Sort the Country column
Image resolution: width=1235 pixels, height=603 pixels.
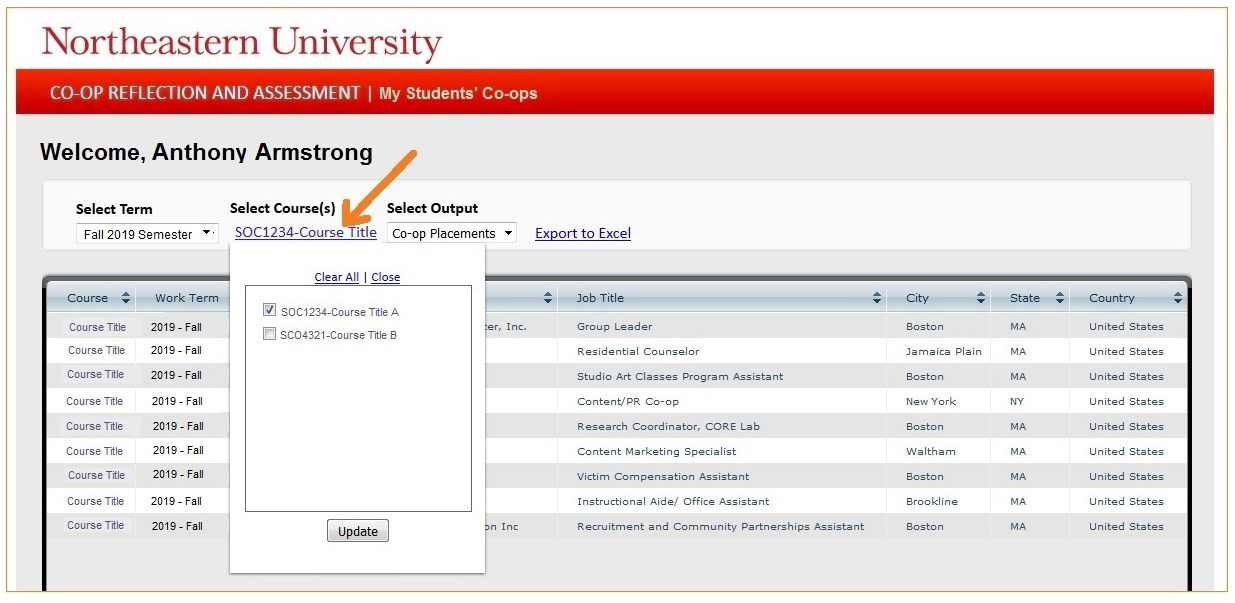pos(1178,298)
